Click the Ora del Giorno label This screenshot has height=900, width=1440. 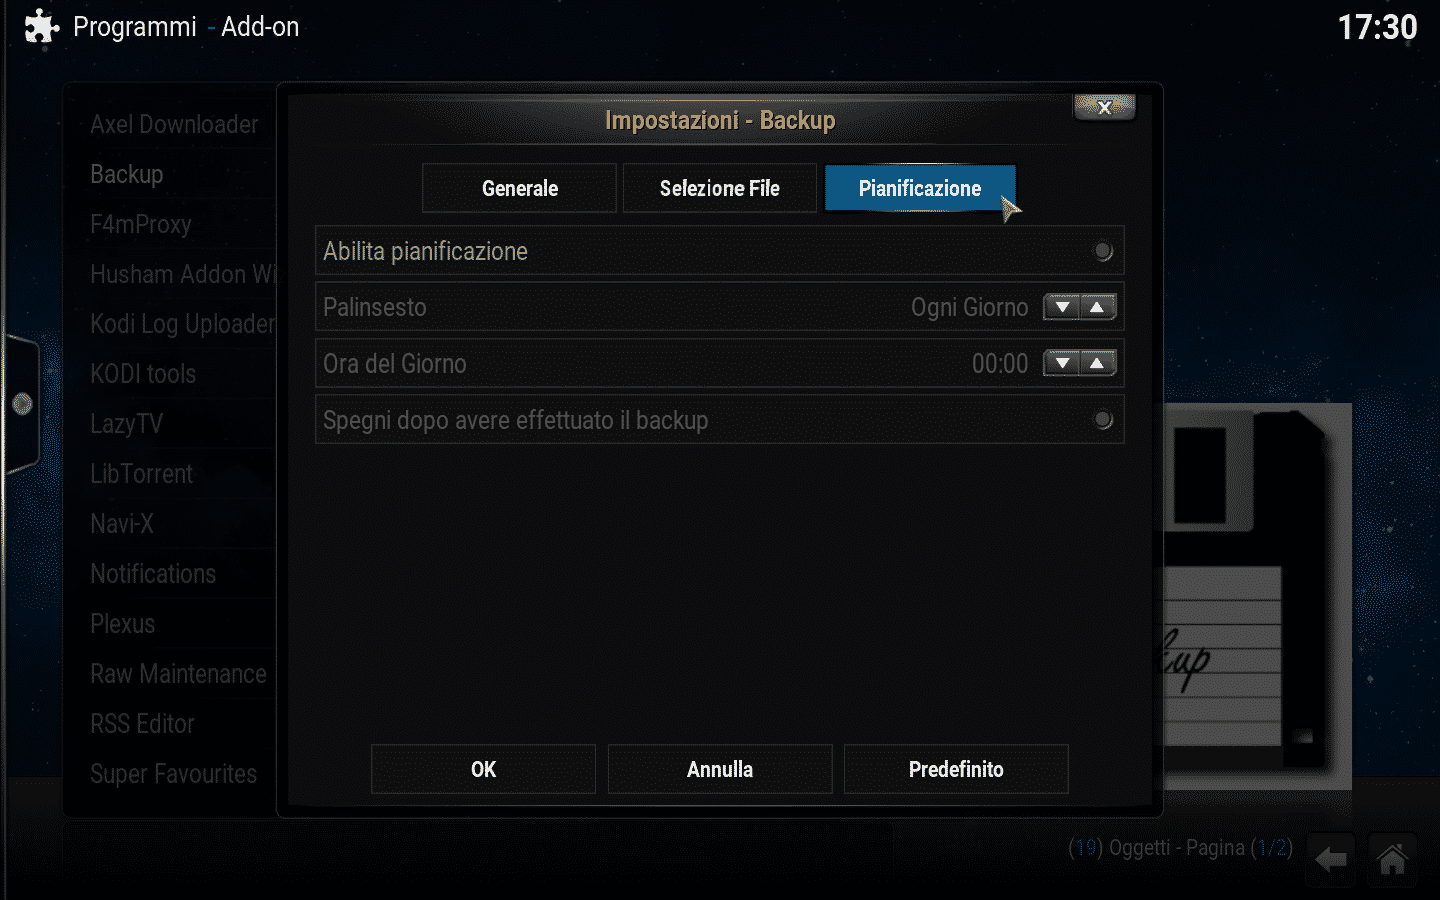click(395, 363)
